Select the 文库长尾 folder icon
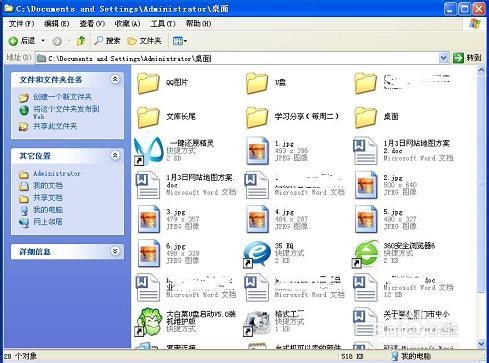 click(x=148, y=117)
